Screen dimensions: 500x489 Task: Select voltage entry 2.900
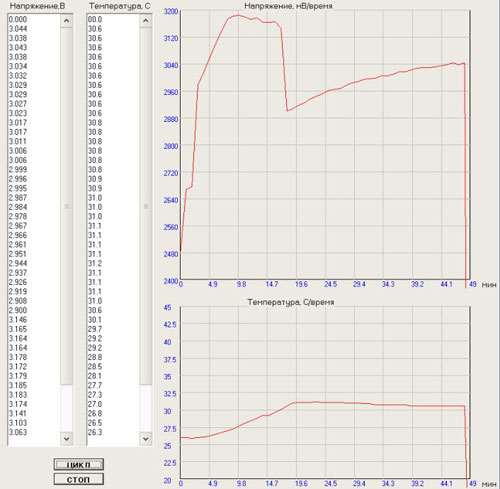(18, 310)
